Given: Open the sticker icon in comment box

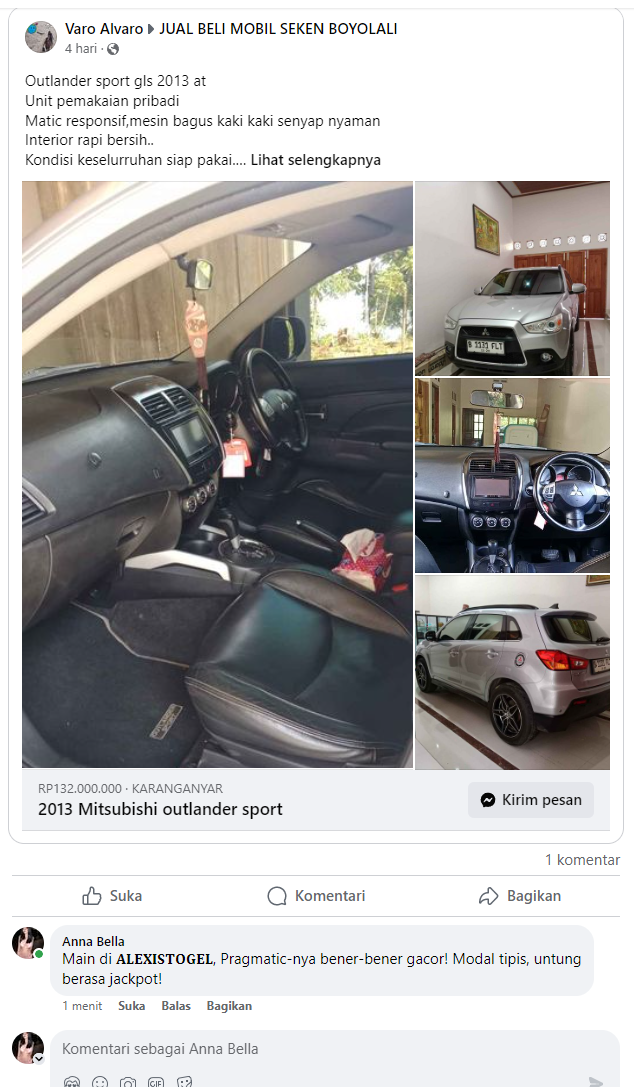Looking at the screenshot, I should click(184, 1082).
